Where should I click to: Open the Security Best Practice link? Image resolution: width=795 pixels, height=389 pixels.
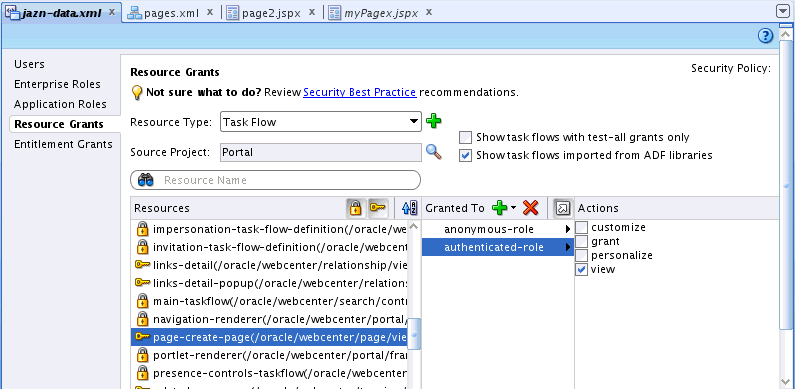(359, 92)
